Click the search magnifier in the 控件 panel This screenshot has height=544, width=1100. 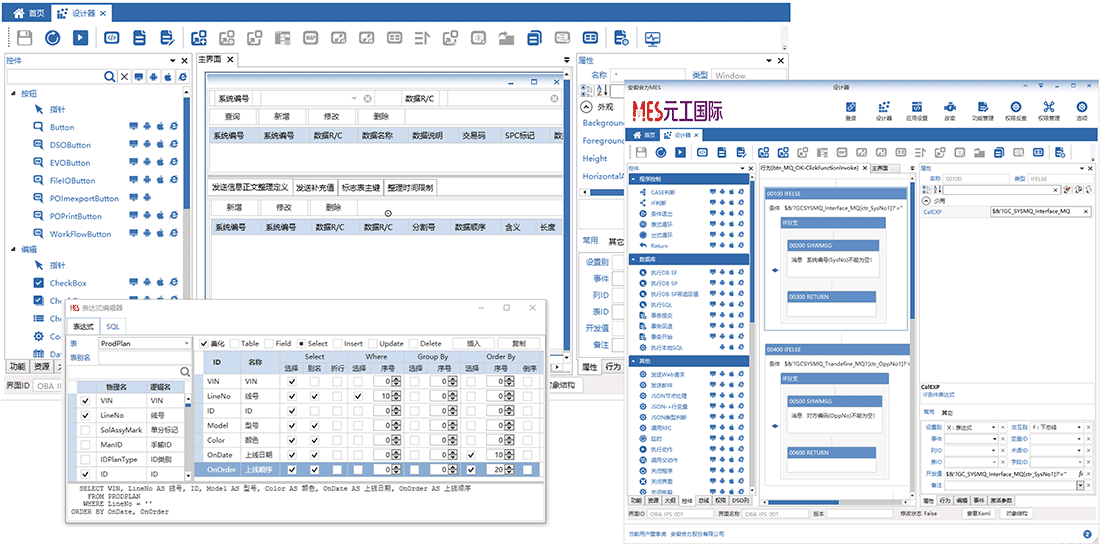pyautogui.click(x=108, y=77)
